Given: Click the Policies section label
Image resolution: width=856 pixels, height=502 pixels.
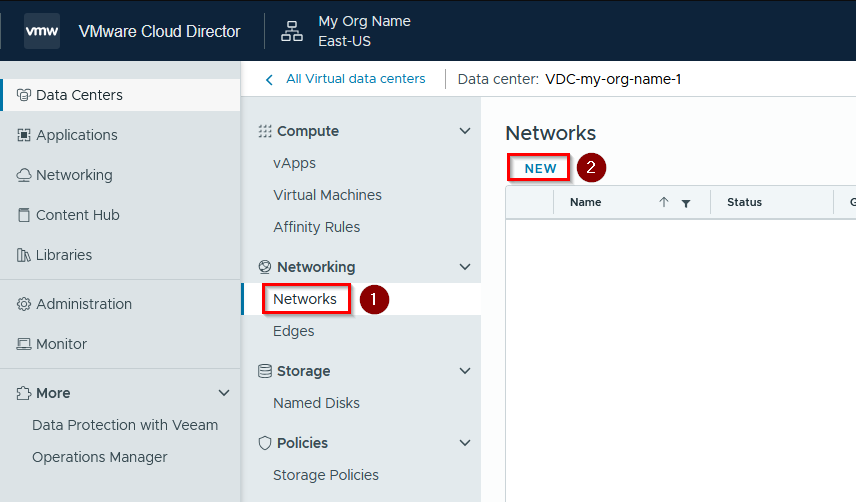Looking at the screenshot, I should pyautogui.click(x=302, y=443).
